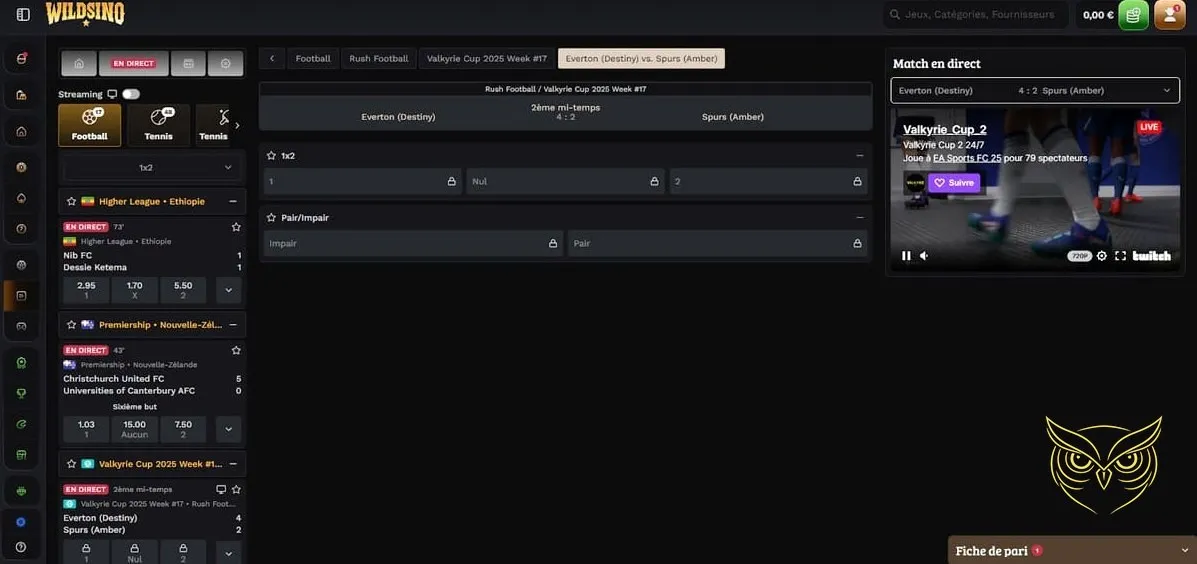Screen dimensions: 1197x564
Task: Open EA Sports FC 25 link
Action: (x=966, y=158)
